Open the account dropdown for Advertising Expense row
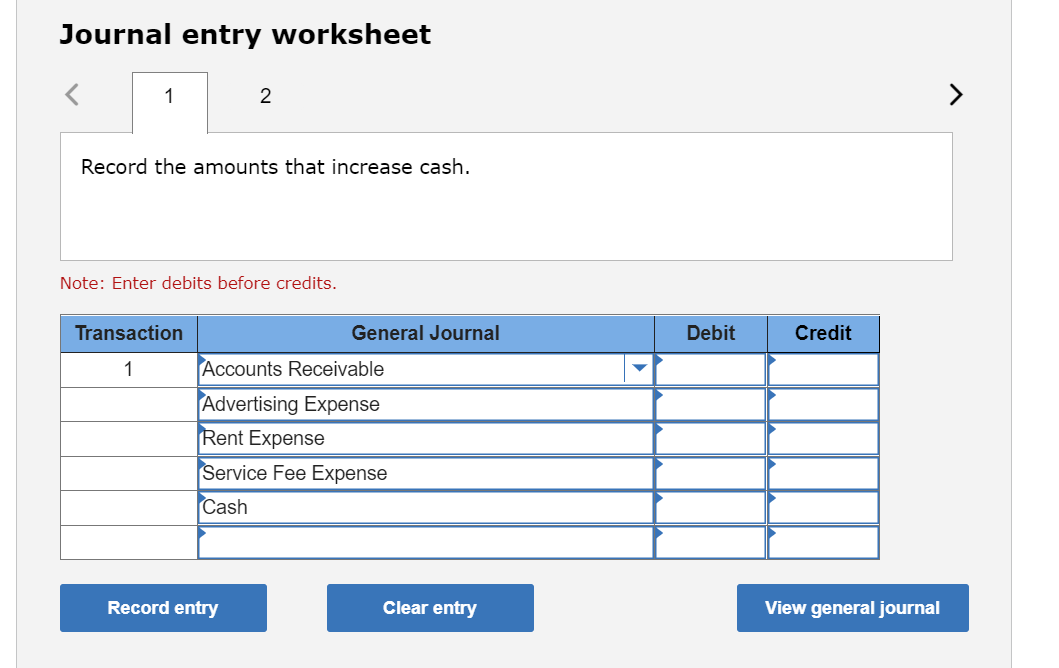Image resolution: width=1059 pixels, height=668 pixels. click(638, 404)
